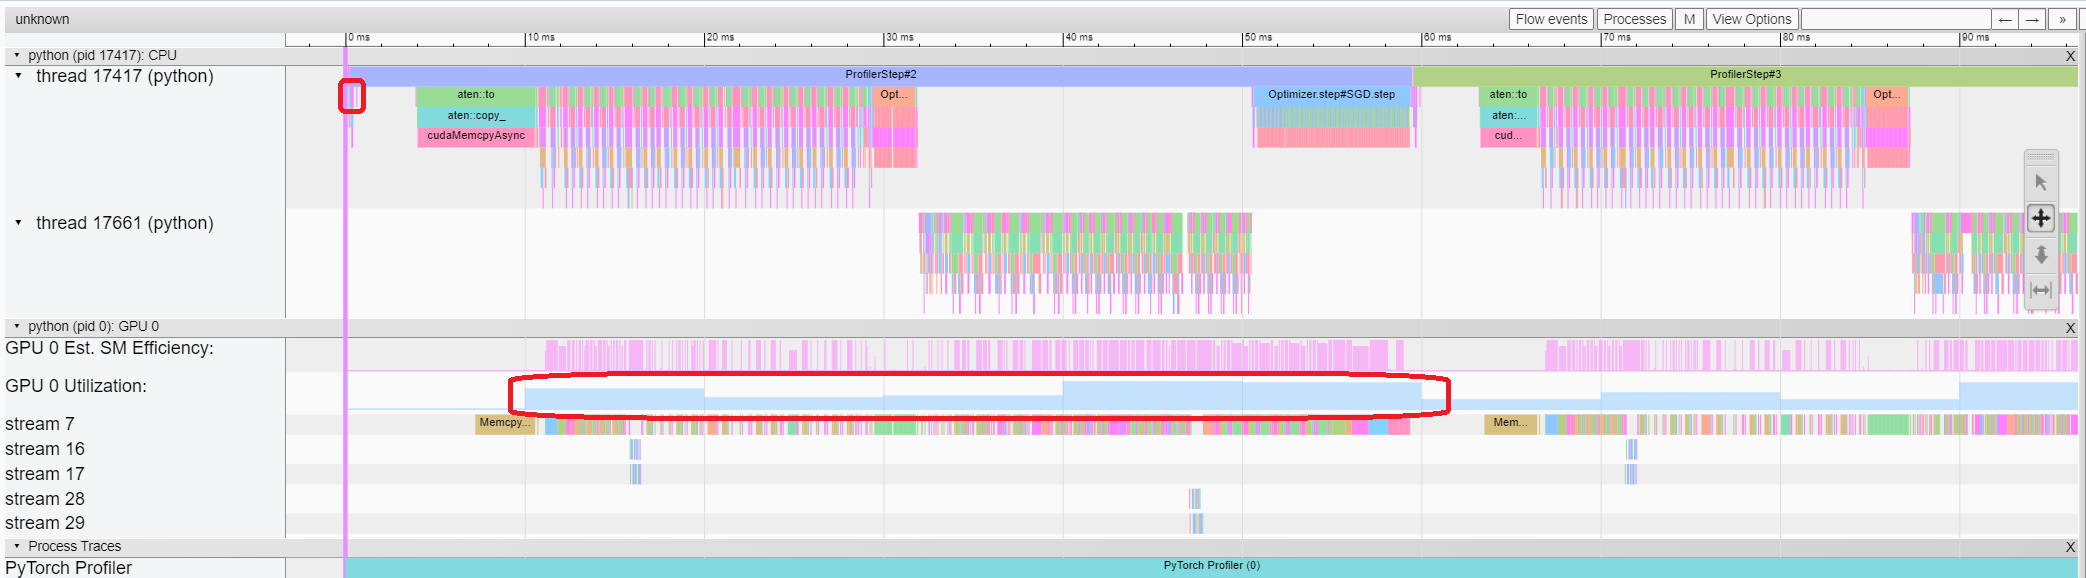2086x578 pixels.
Task: Click the M metadata button
Action: coord(1689,19)
